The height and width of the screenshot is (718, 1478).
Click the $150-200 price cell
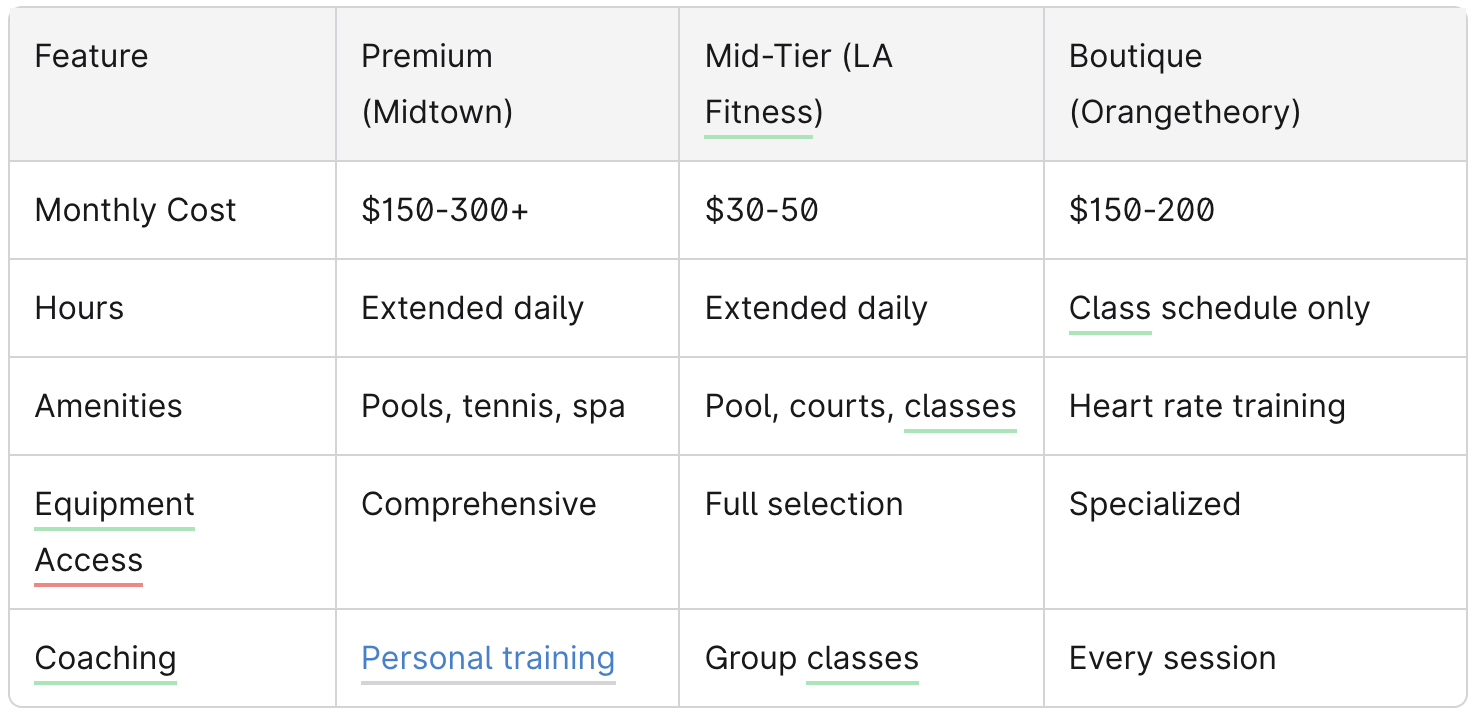1255,210
